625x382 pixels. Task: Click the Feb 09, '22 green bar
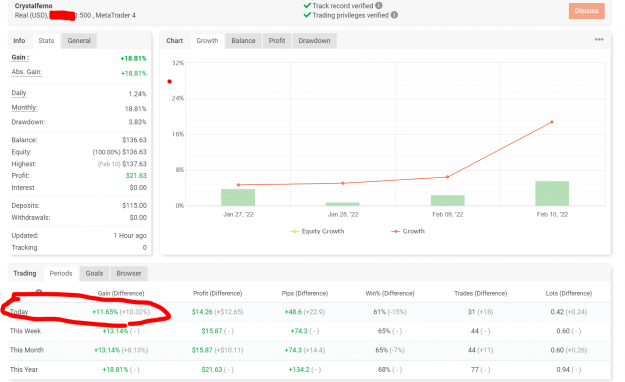(448, 201)
